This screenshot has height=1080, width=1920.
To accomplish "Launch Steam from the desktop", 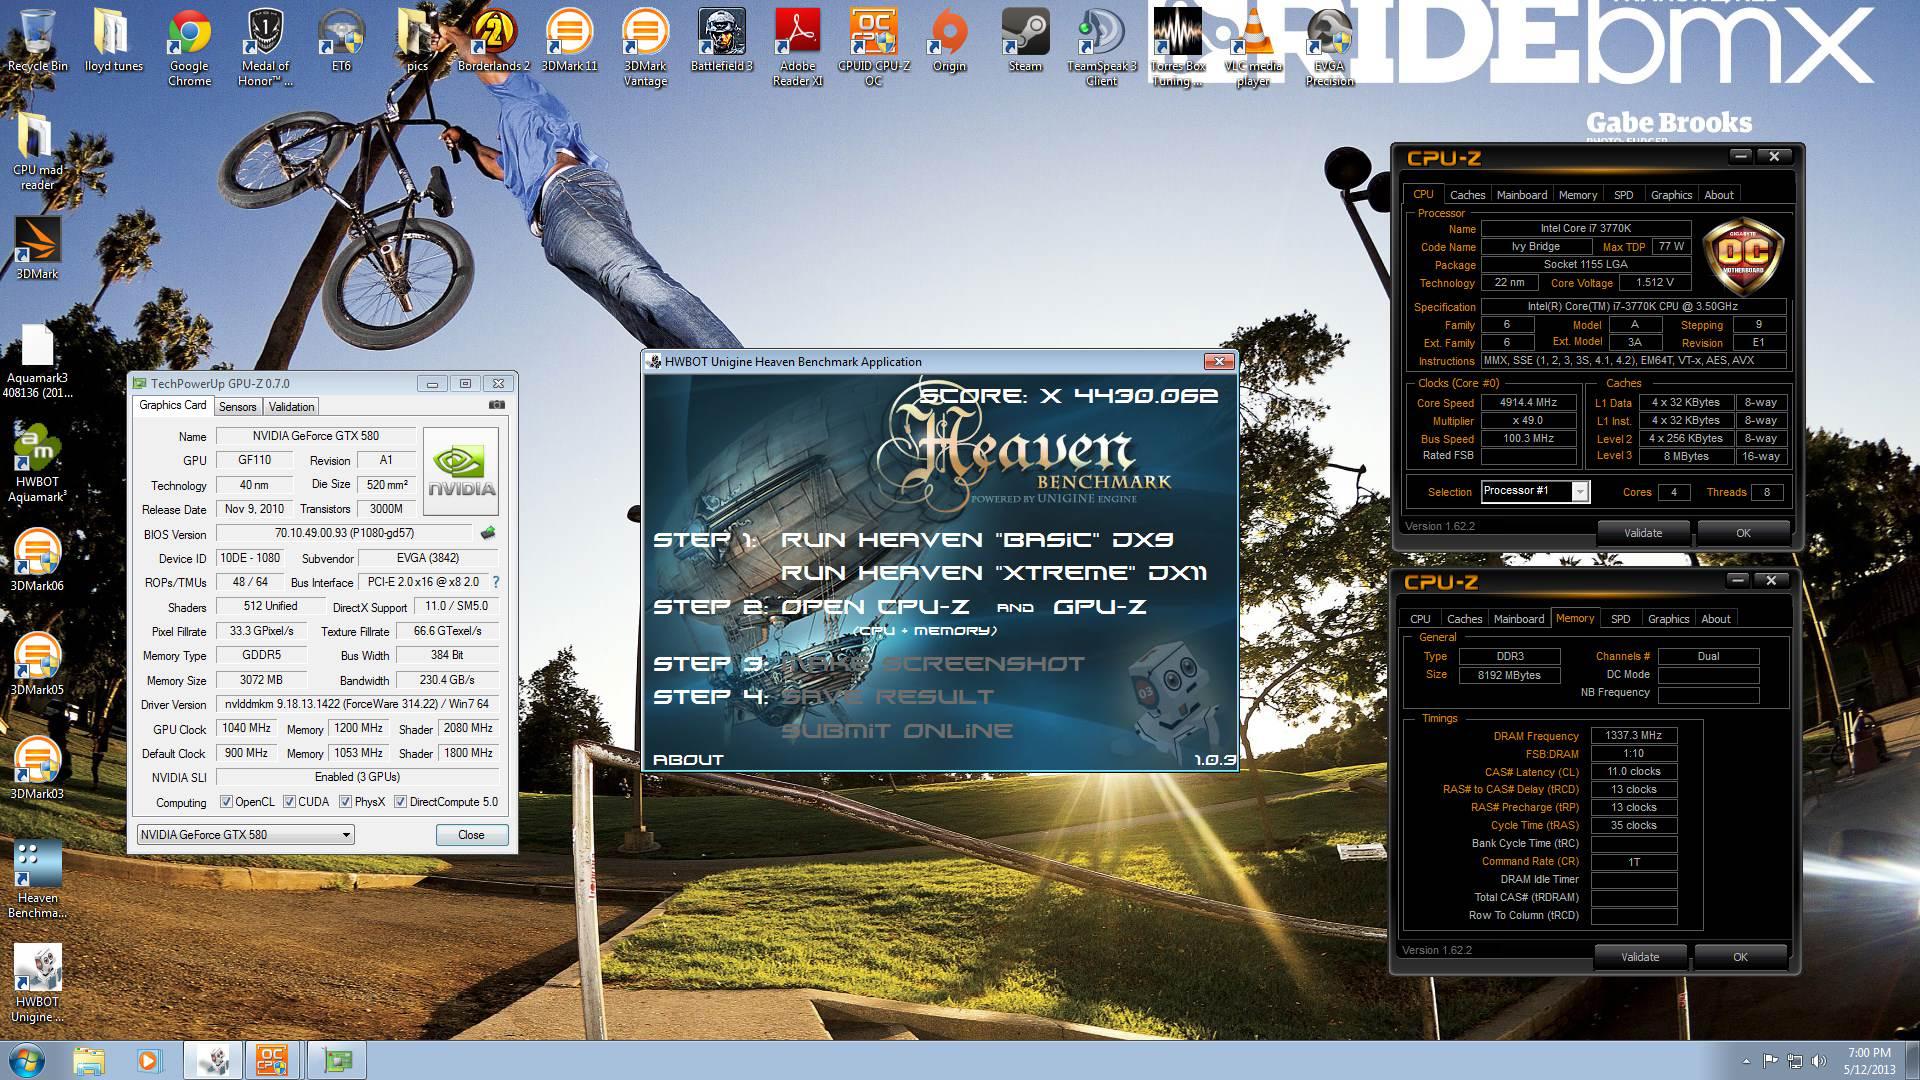I will coord(1025,40).
